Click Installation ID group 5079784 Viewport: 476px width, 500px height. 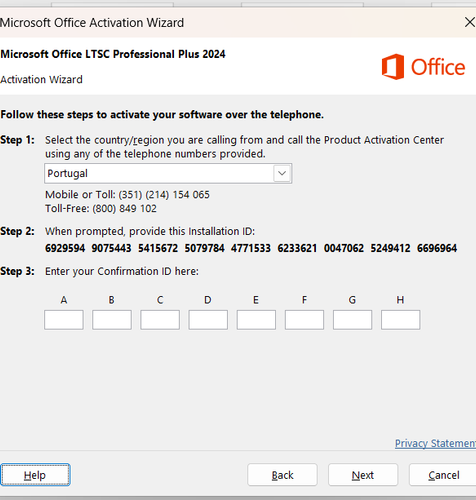click(x=204, y=248)
